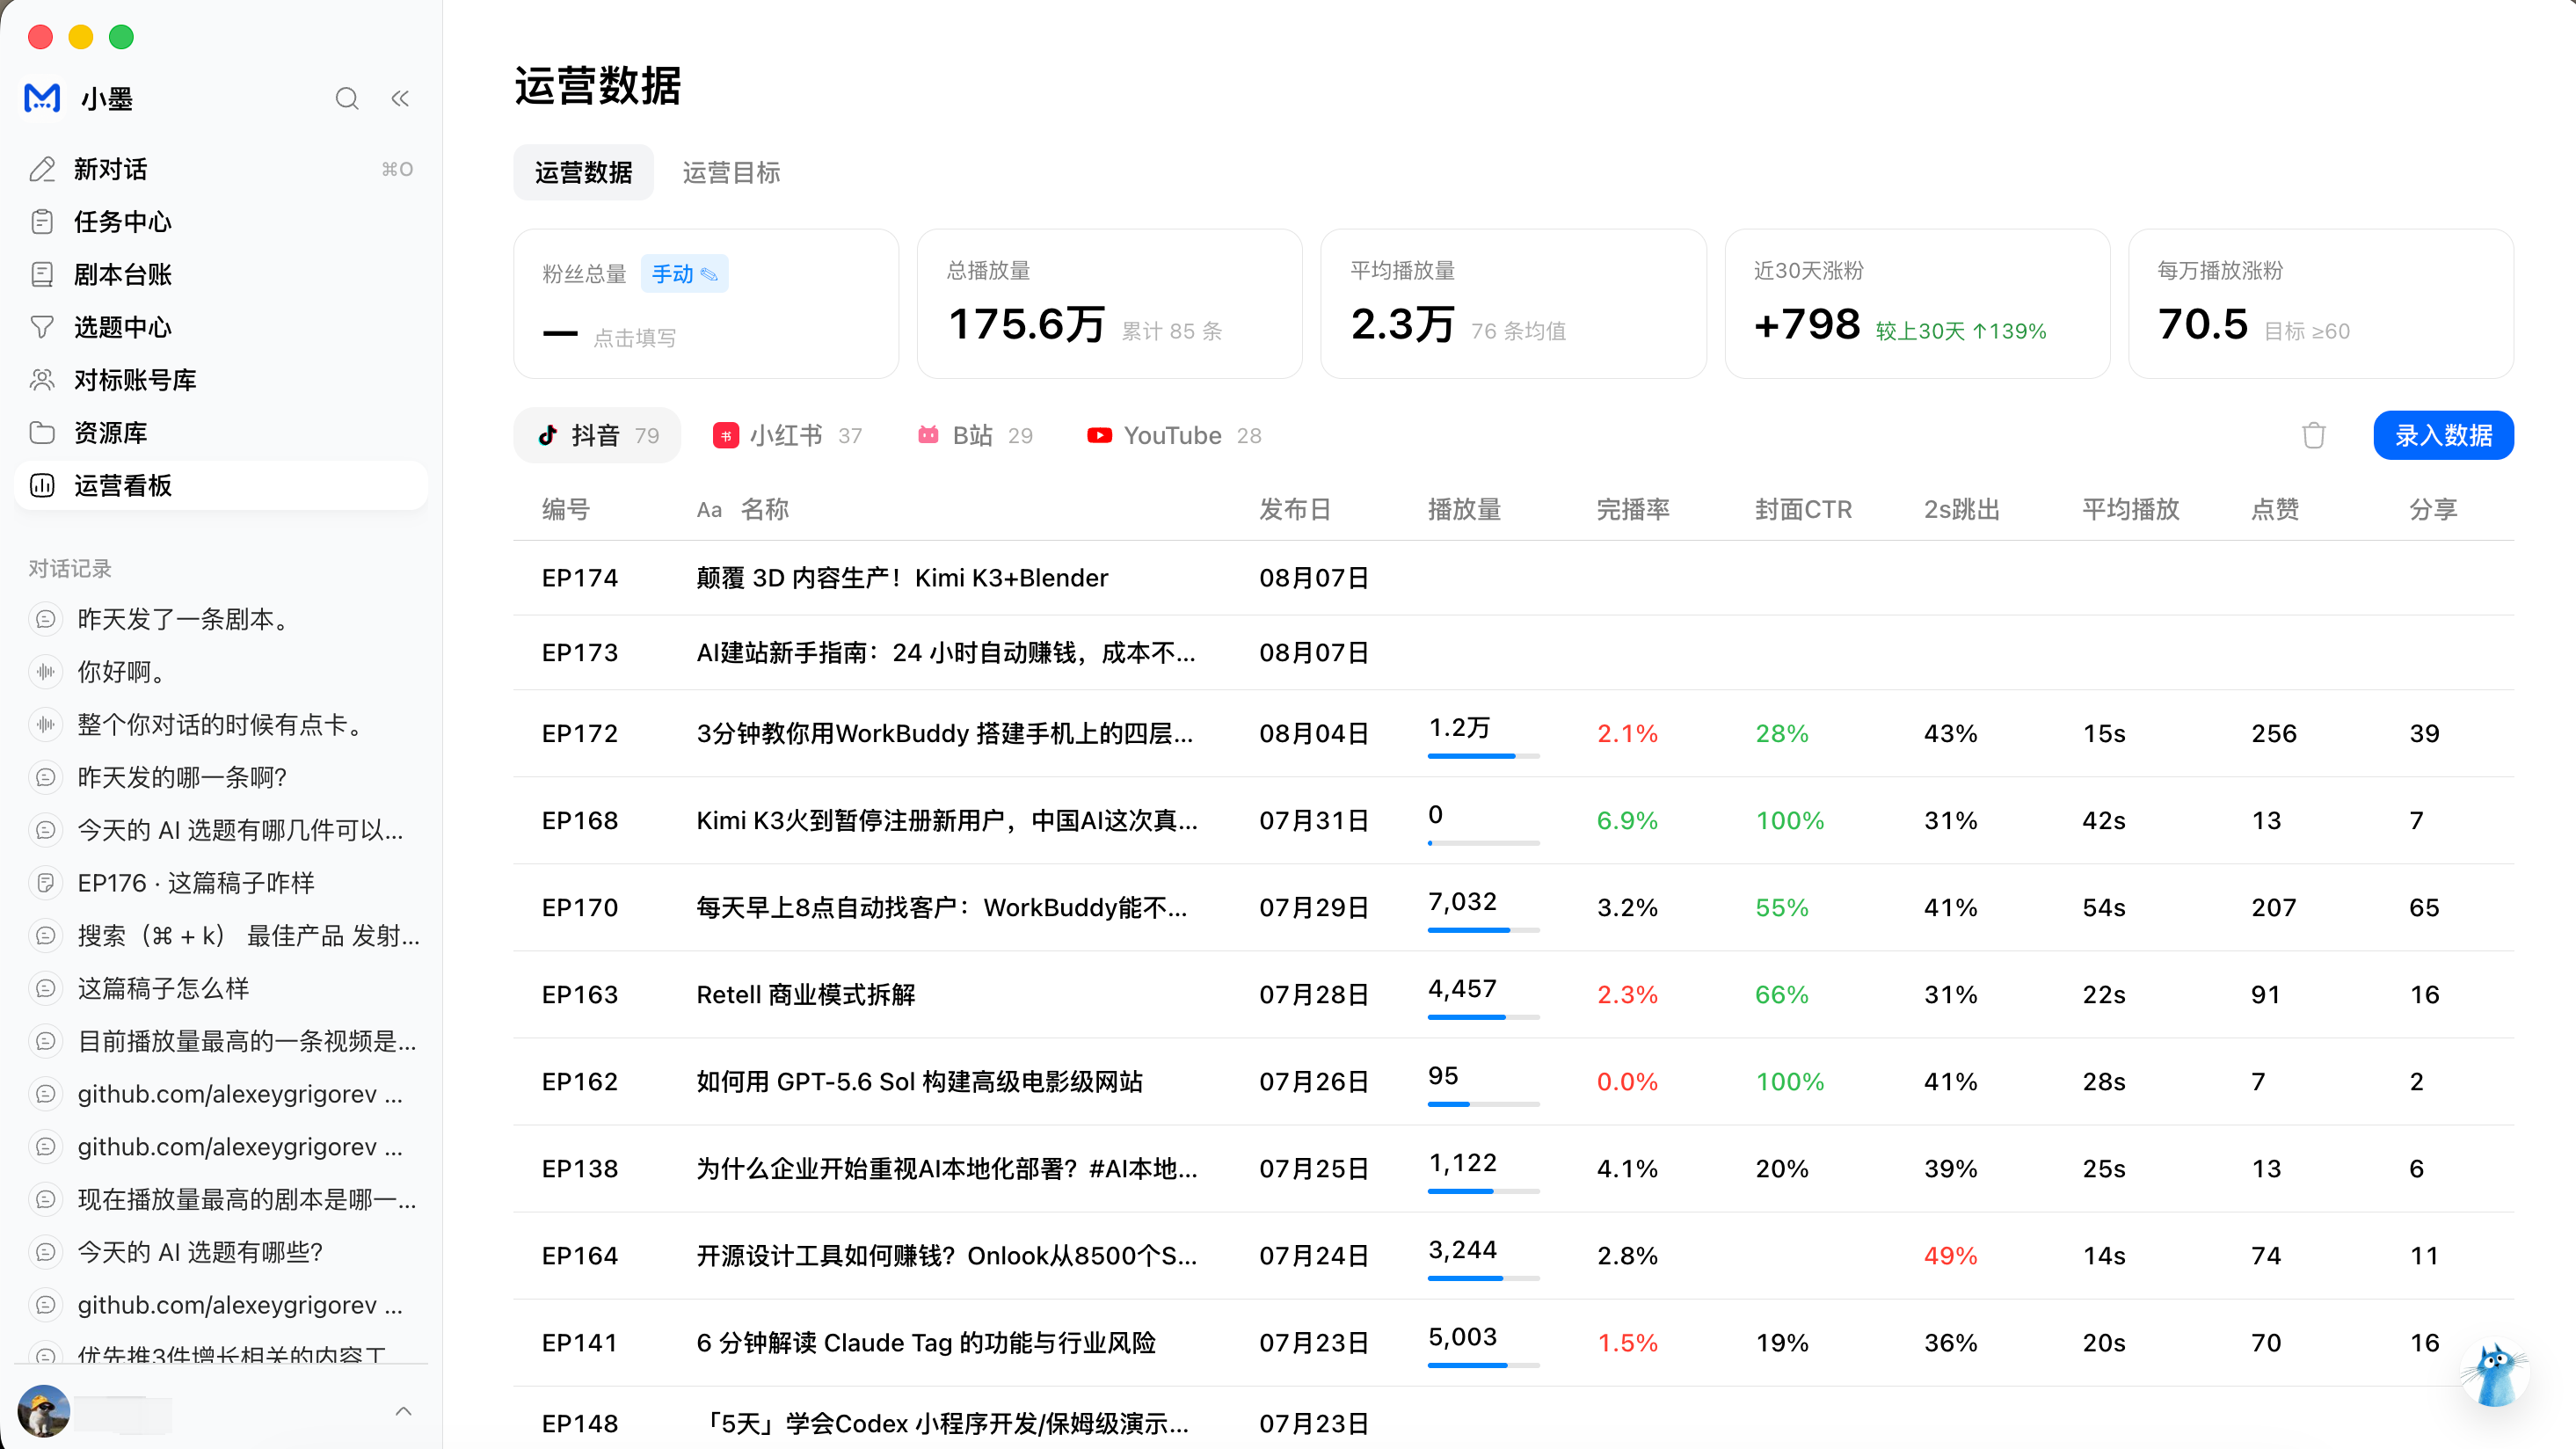The image size is (2576, 1449).
Task: Open chat '现在播放量最高的剧本是哪一...'
Action: coord(221,1200)
